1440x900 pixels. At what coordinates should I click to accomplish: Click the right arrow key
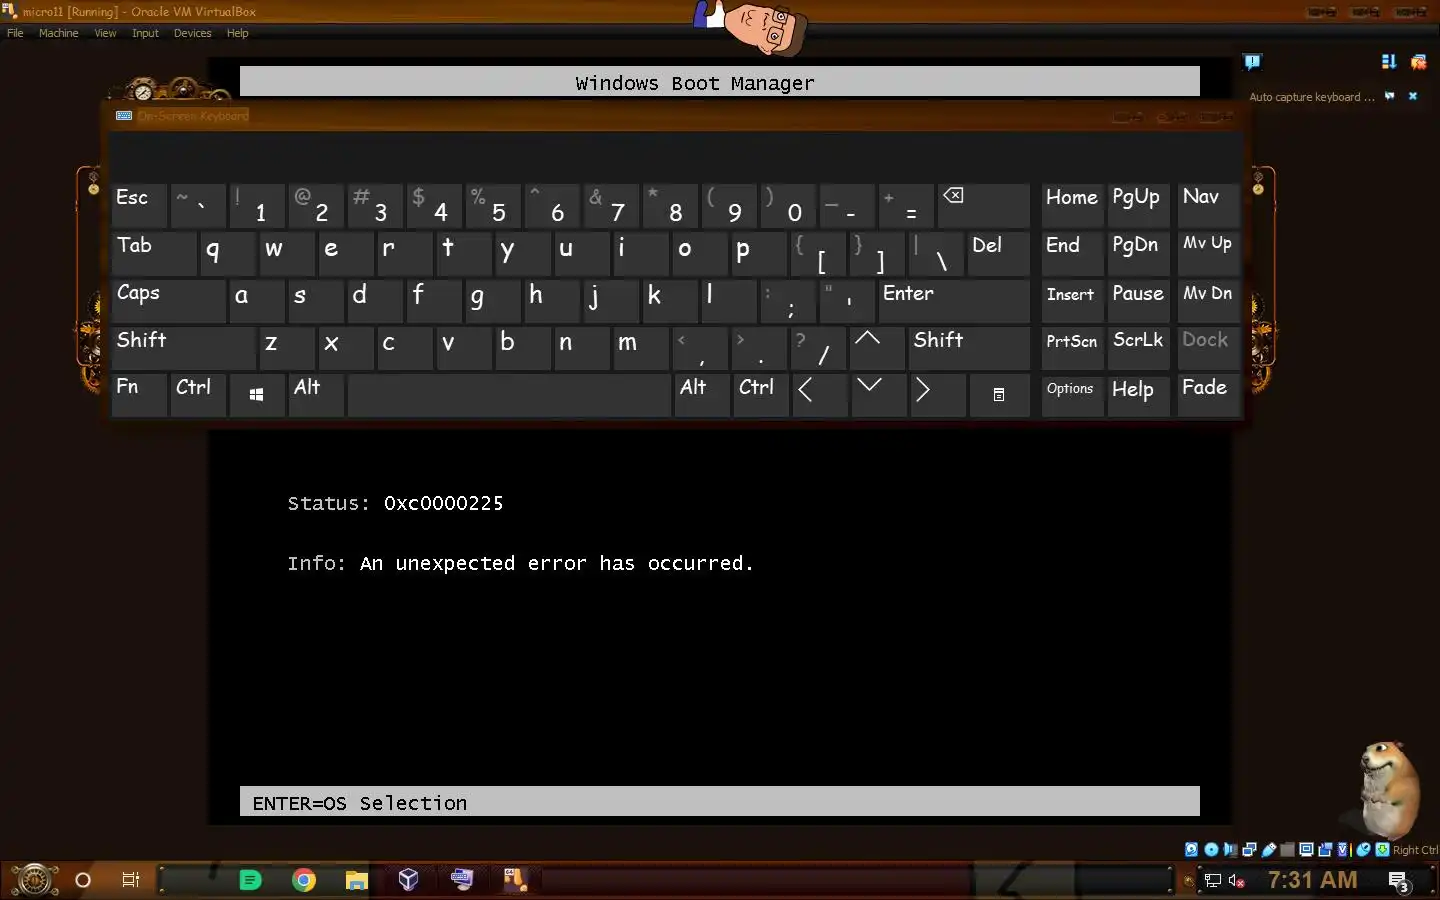[x=936, y=395]
